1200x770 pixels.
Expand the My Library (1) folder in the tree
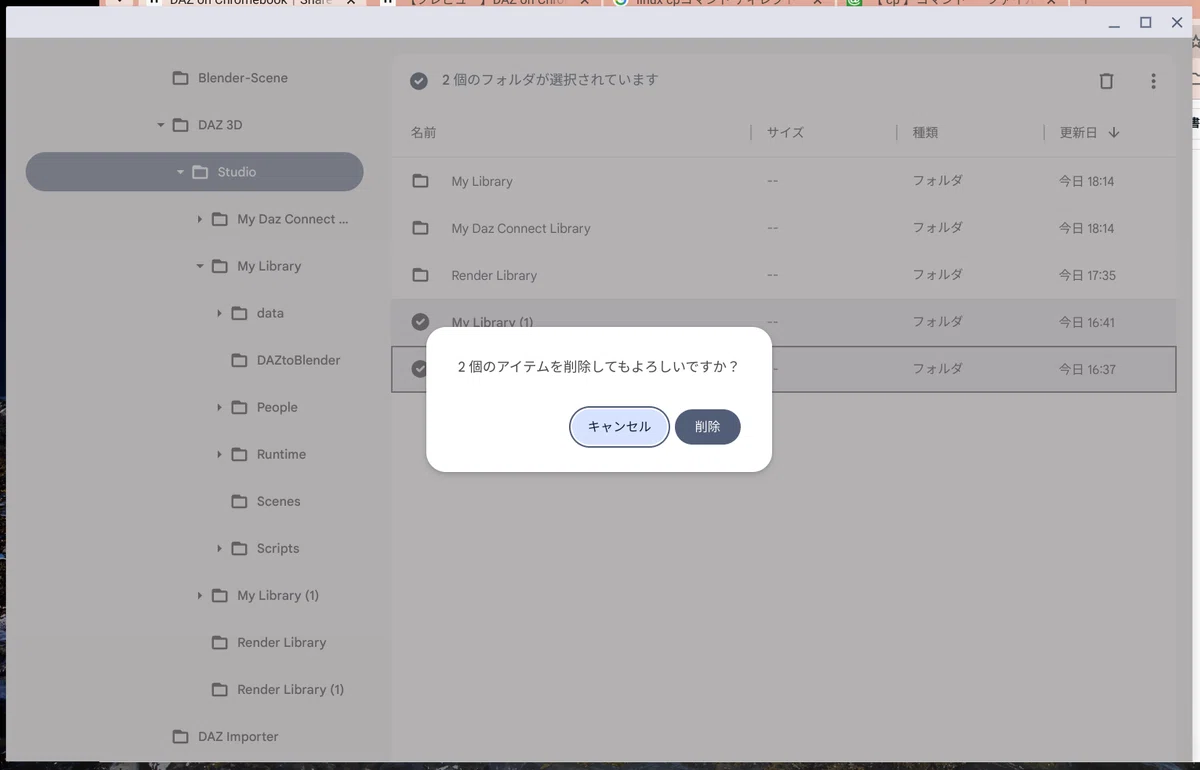[x=200, y=595]
